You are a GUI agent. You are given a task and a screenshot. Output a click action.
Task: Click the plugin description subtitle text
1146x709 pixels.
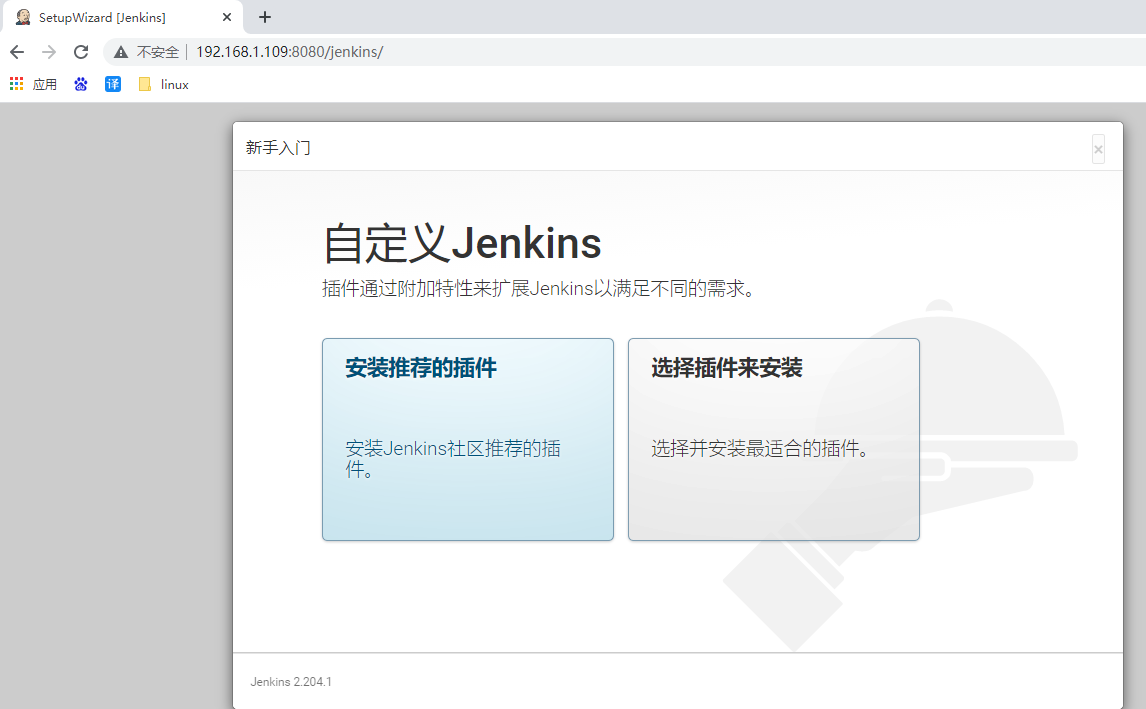tap(539, 289)
